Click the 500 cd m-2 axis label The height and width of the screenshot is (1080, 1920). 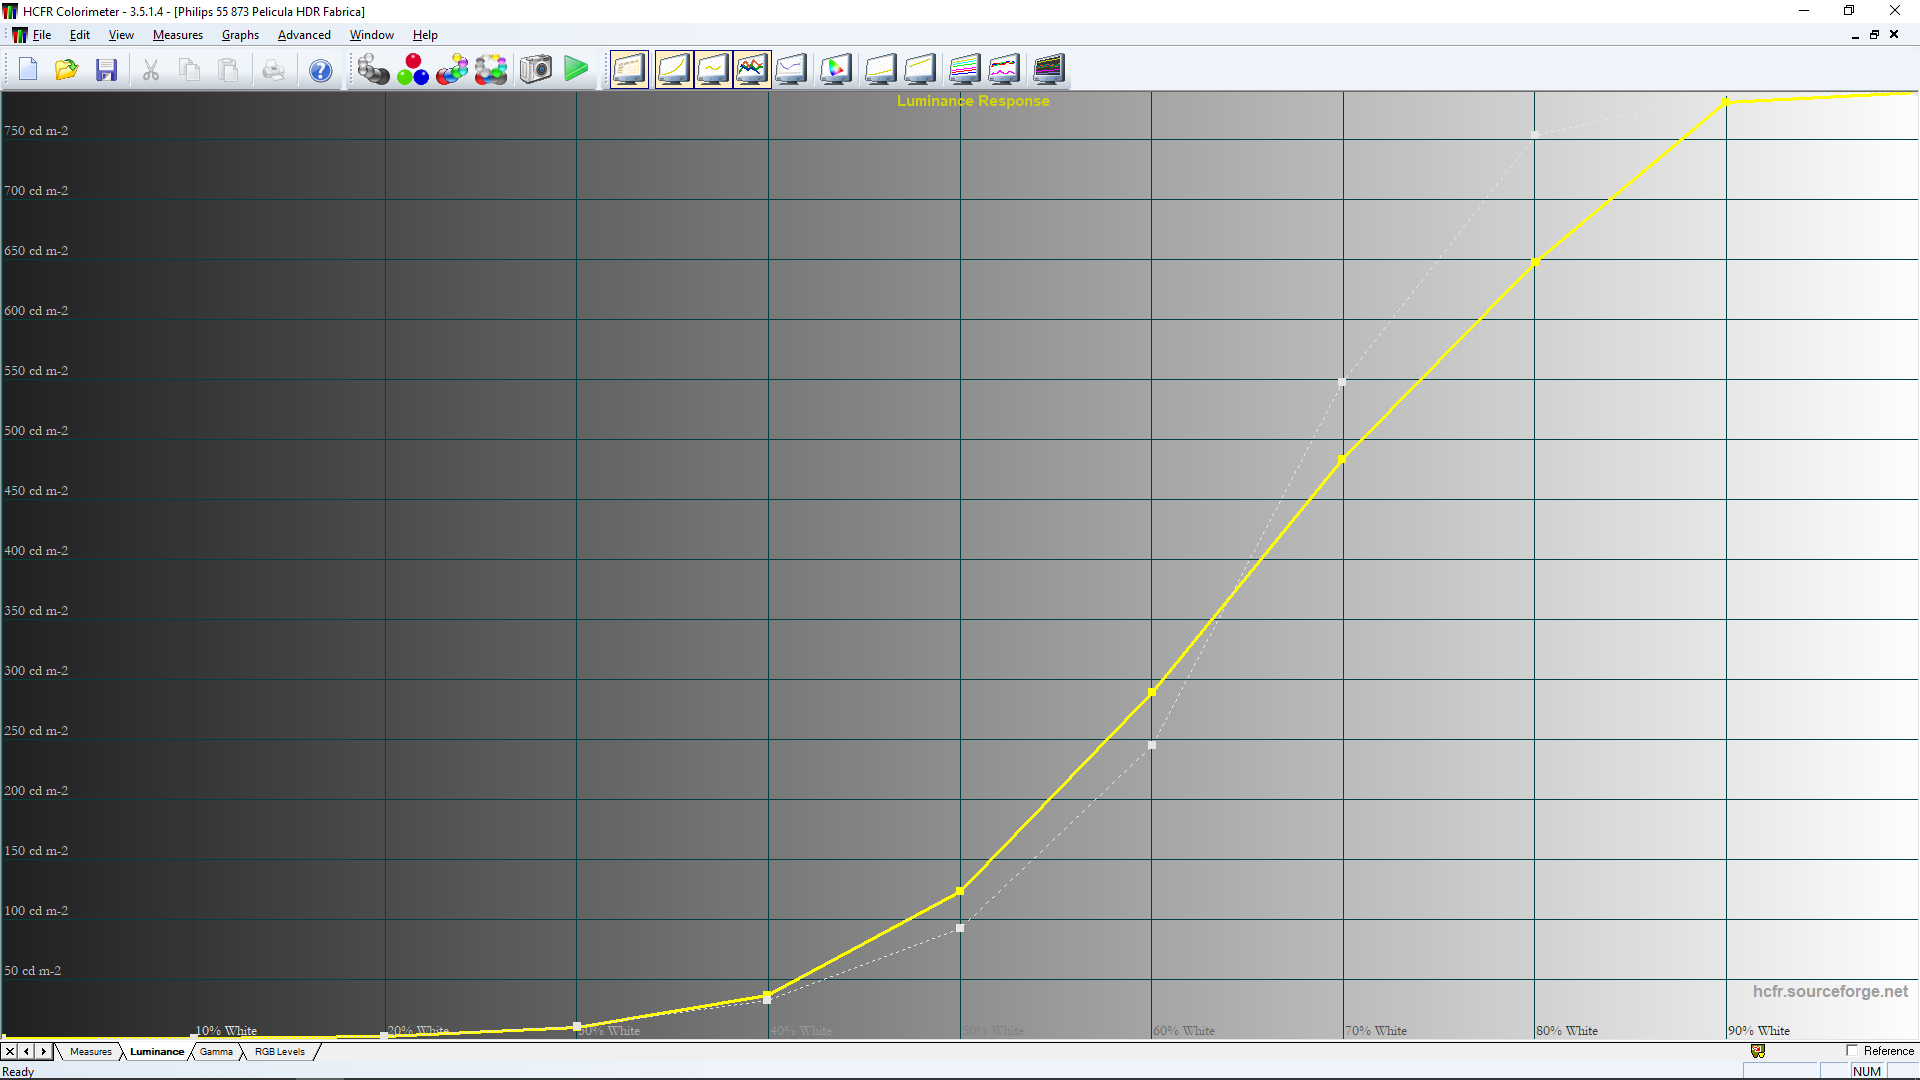(36, 431)
